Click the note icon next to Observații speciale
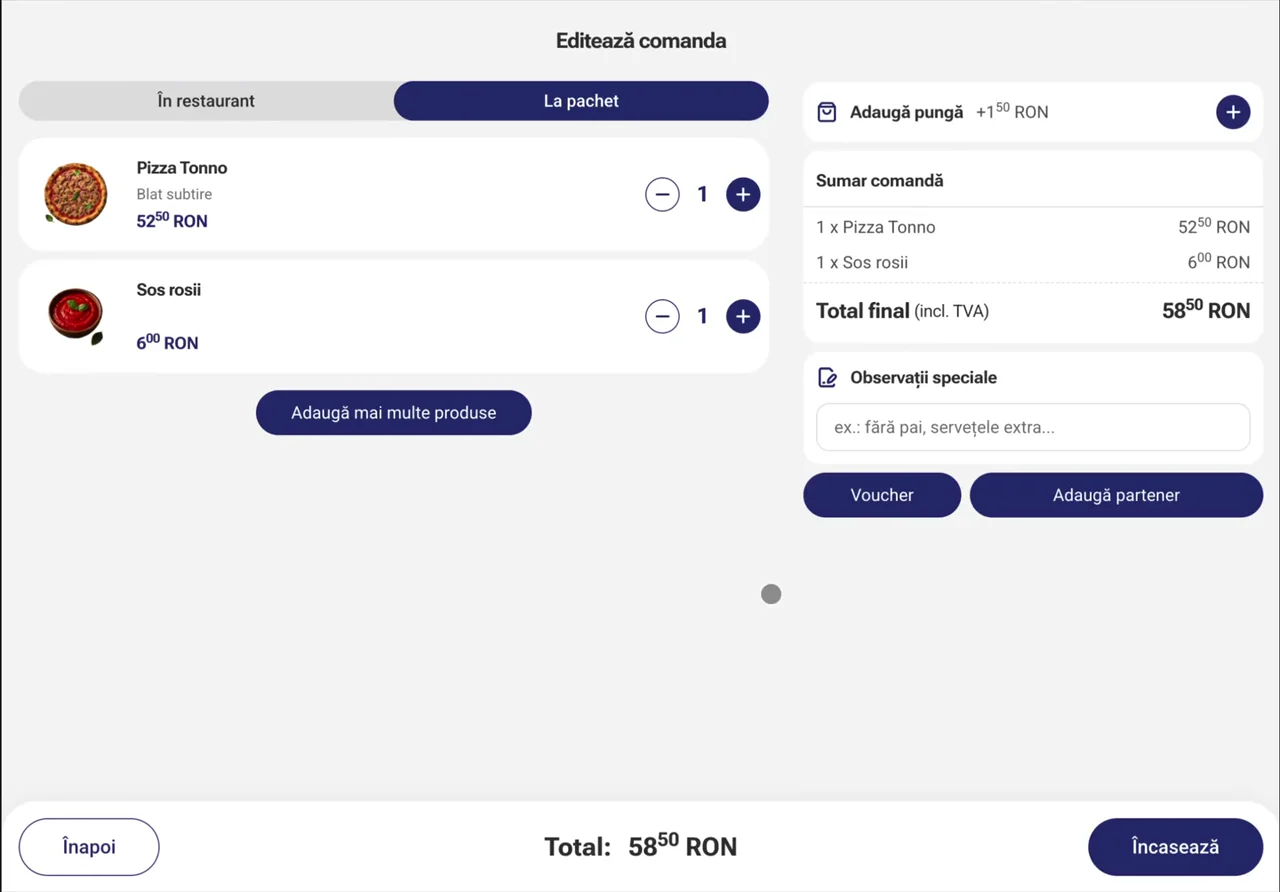The height and width of the screenshot is (892, 1280). (x=827, y=378)
